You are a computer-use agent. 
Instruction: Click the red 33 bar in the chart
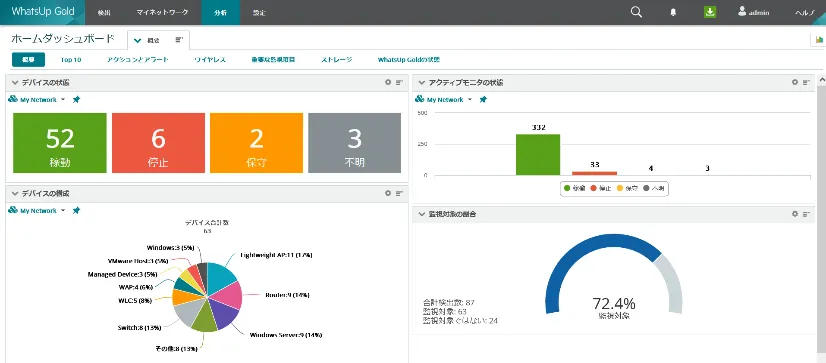point(594,173)
